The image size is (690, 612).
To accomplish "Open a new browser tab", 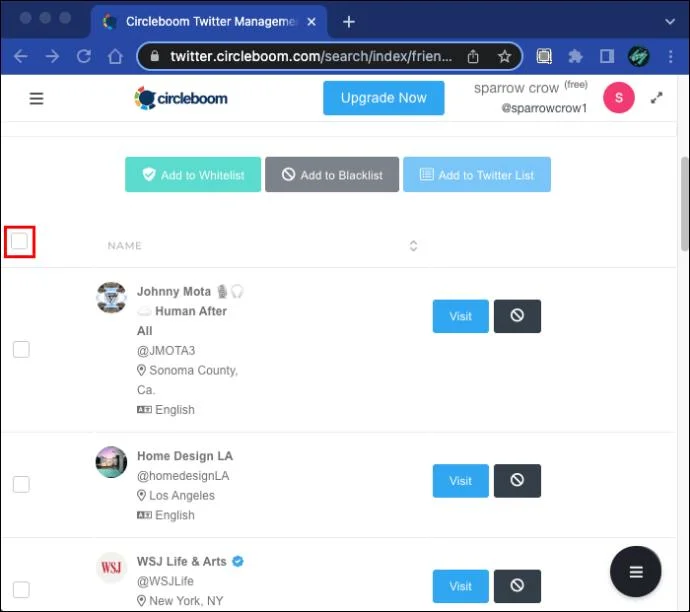I will click(x=349, y=22).
